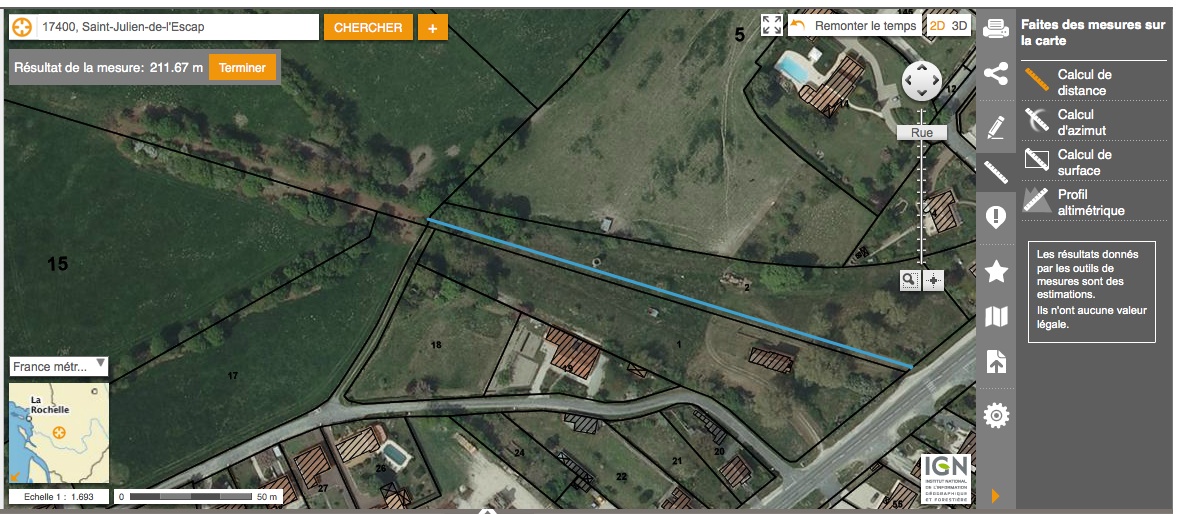Open the settings gear icon
Viewport: 1177px width, 514px height.
click(x=995, y=415)
